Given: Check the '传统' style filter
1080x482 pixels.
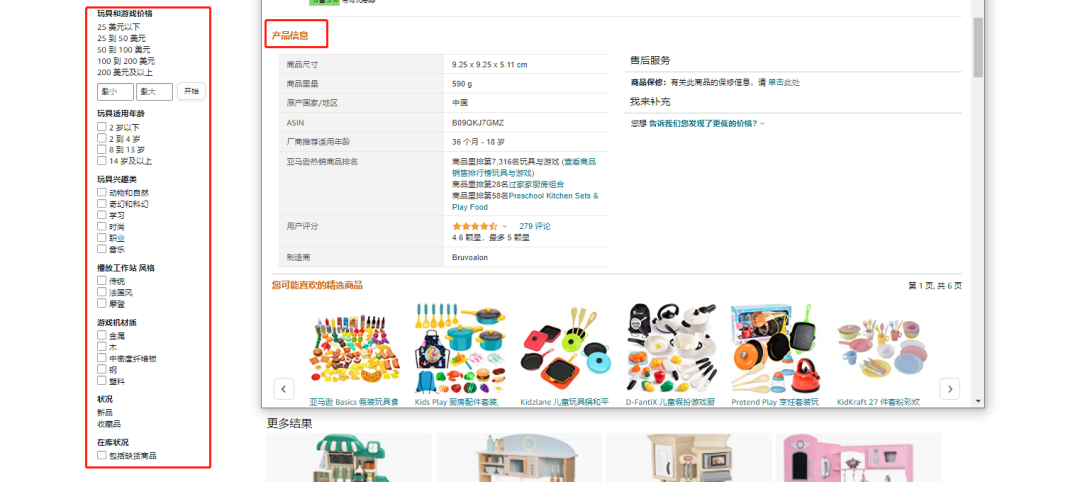Looking at the screenshot, I should (x=102, y=281).
